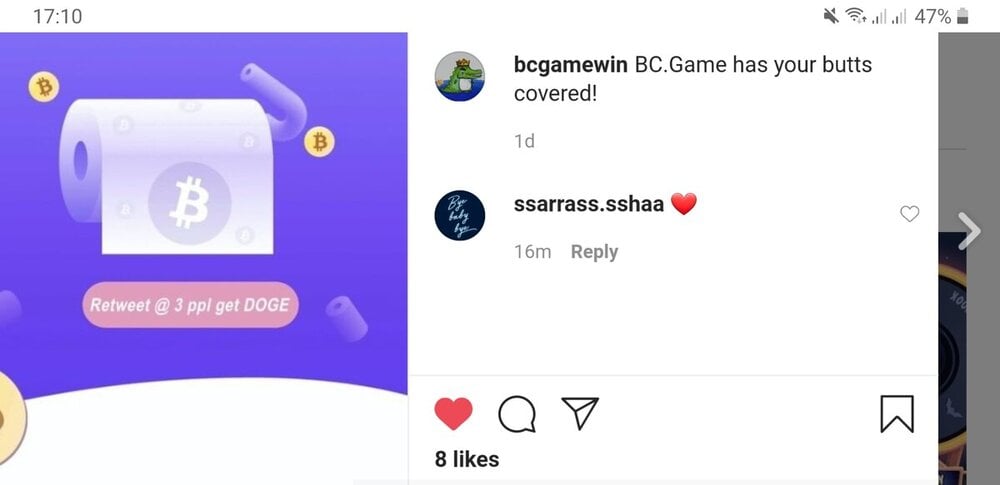Like ssarrass.sshaa's comment with small heart

(x=909, y=214)
